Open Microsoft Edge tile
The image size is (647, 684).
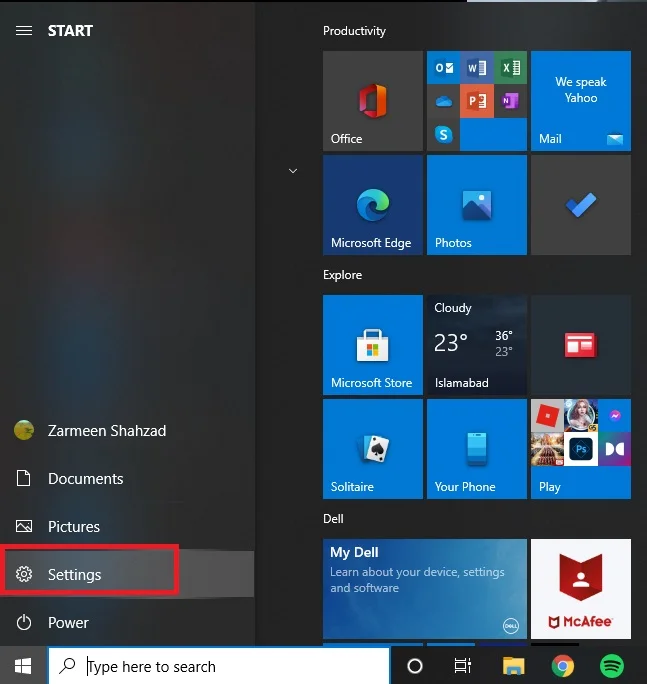[373, 205]
